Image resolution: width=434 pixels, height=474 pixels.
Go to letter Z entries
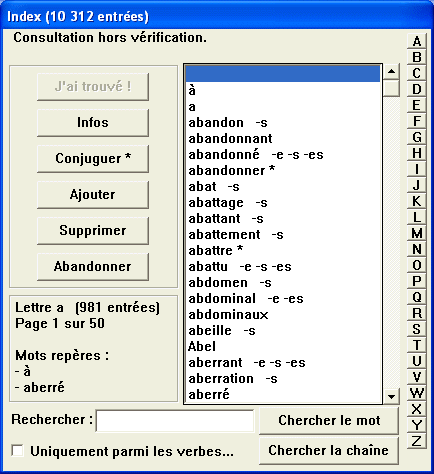point(416,441)
